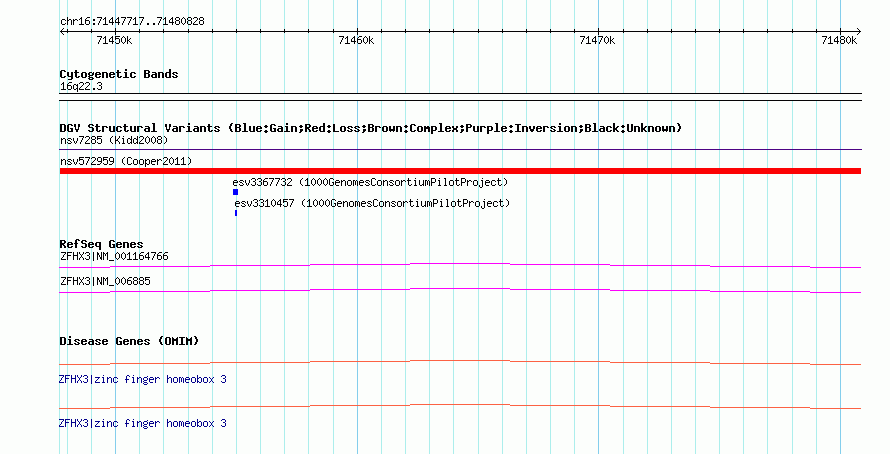
Task: Click the 71460k ruler tick label
Action: pos(356,40)
